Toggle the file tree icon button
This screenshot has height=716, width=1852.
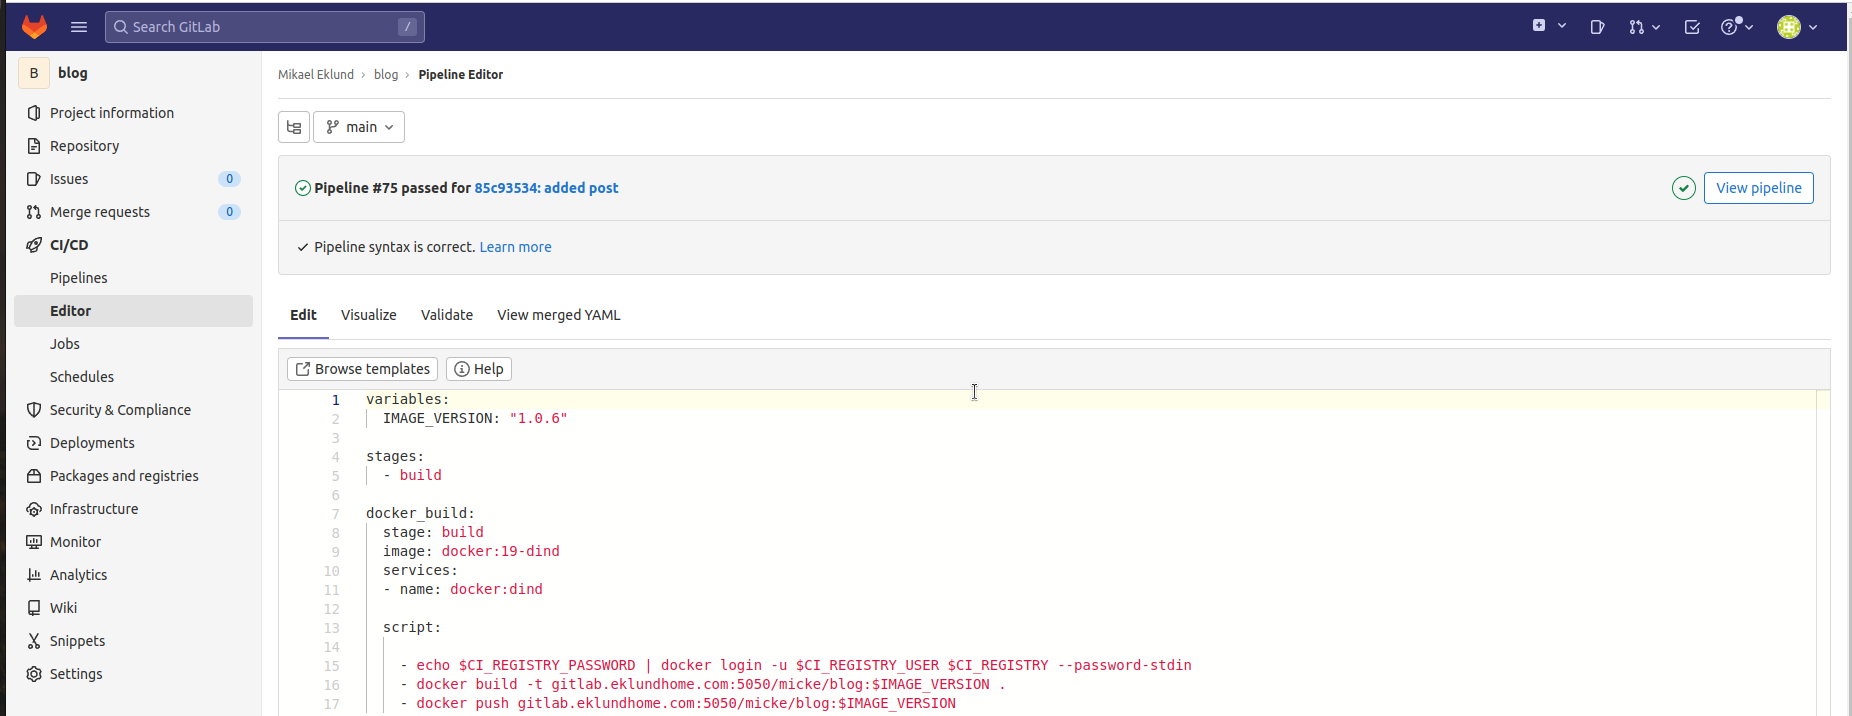[294, 127]
